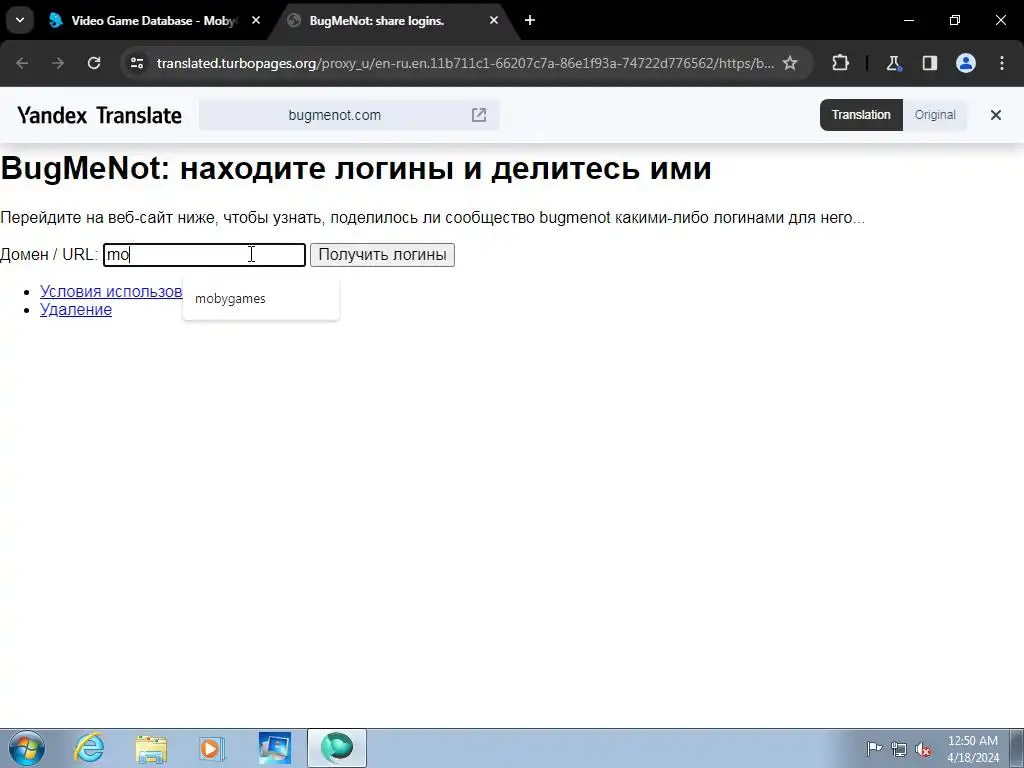Open the Chrome profile avatar
1024x768 pixels.
click(x=966, y=63)
